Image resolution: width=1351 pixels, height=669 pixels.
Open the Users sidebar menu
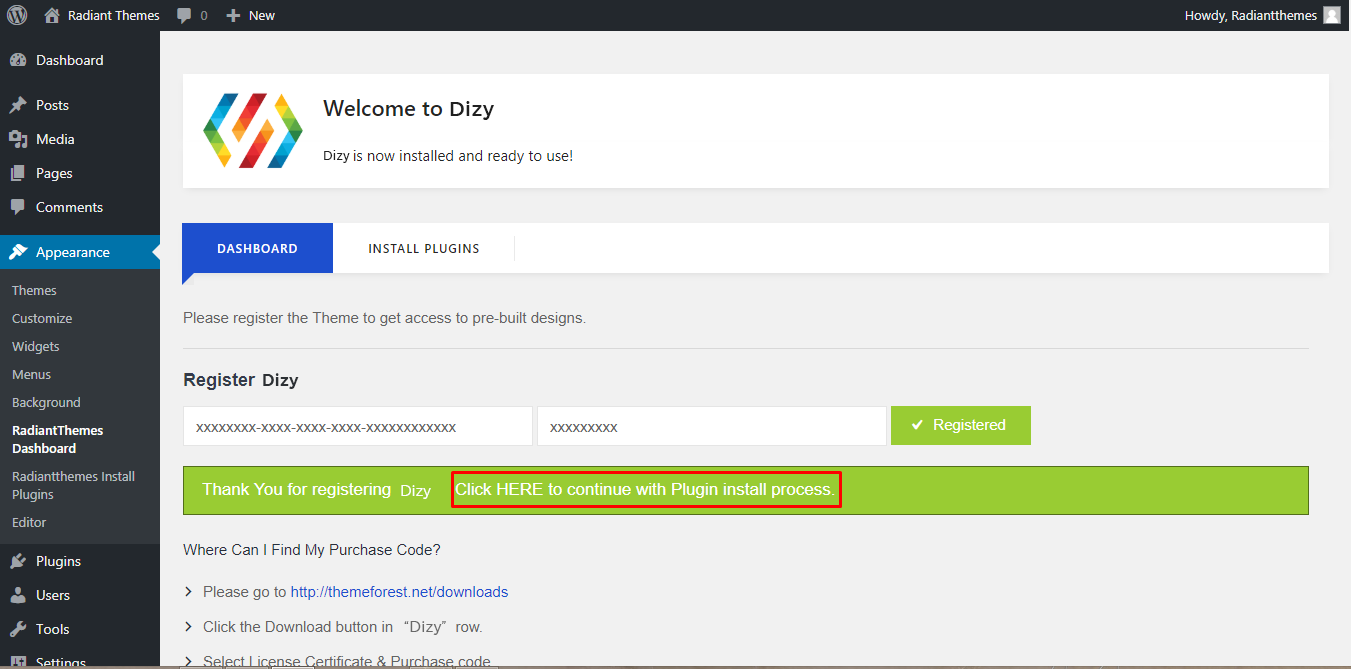[53, 595]
